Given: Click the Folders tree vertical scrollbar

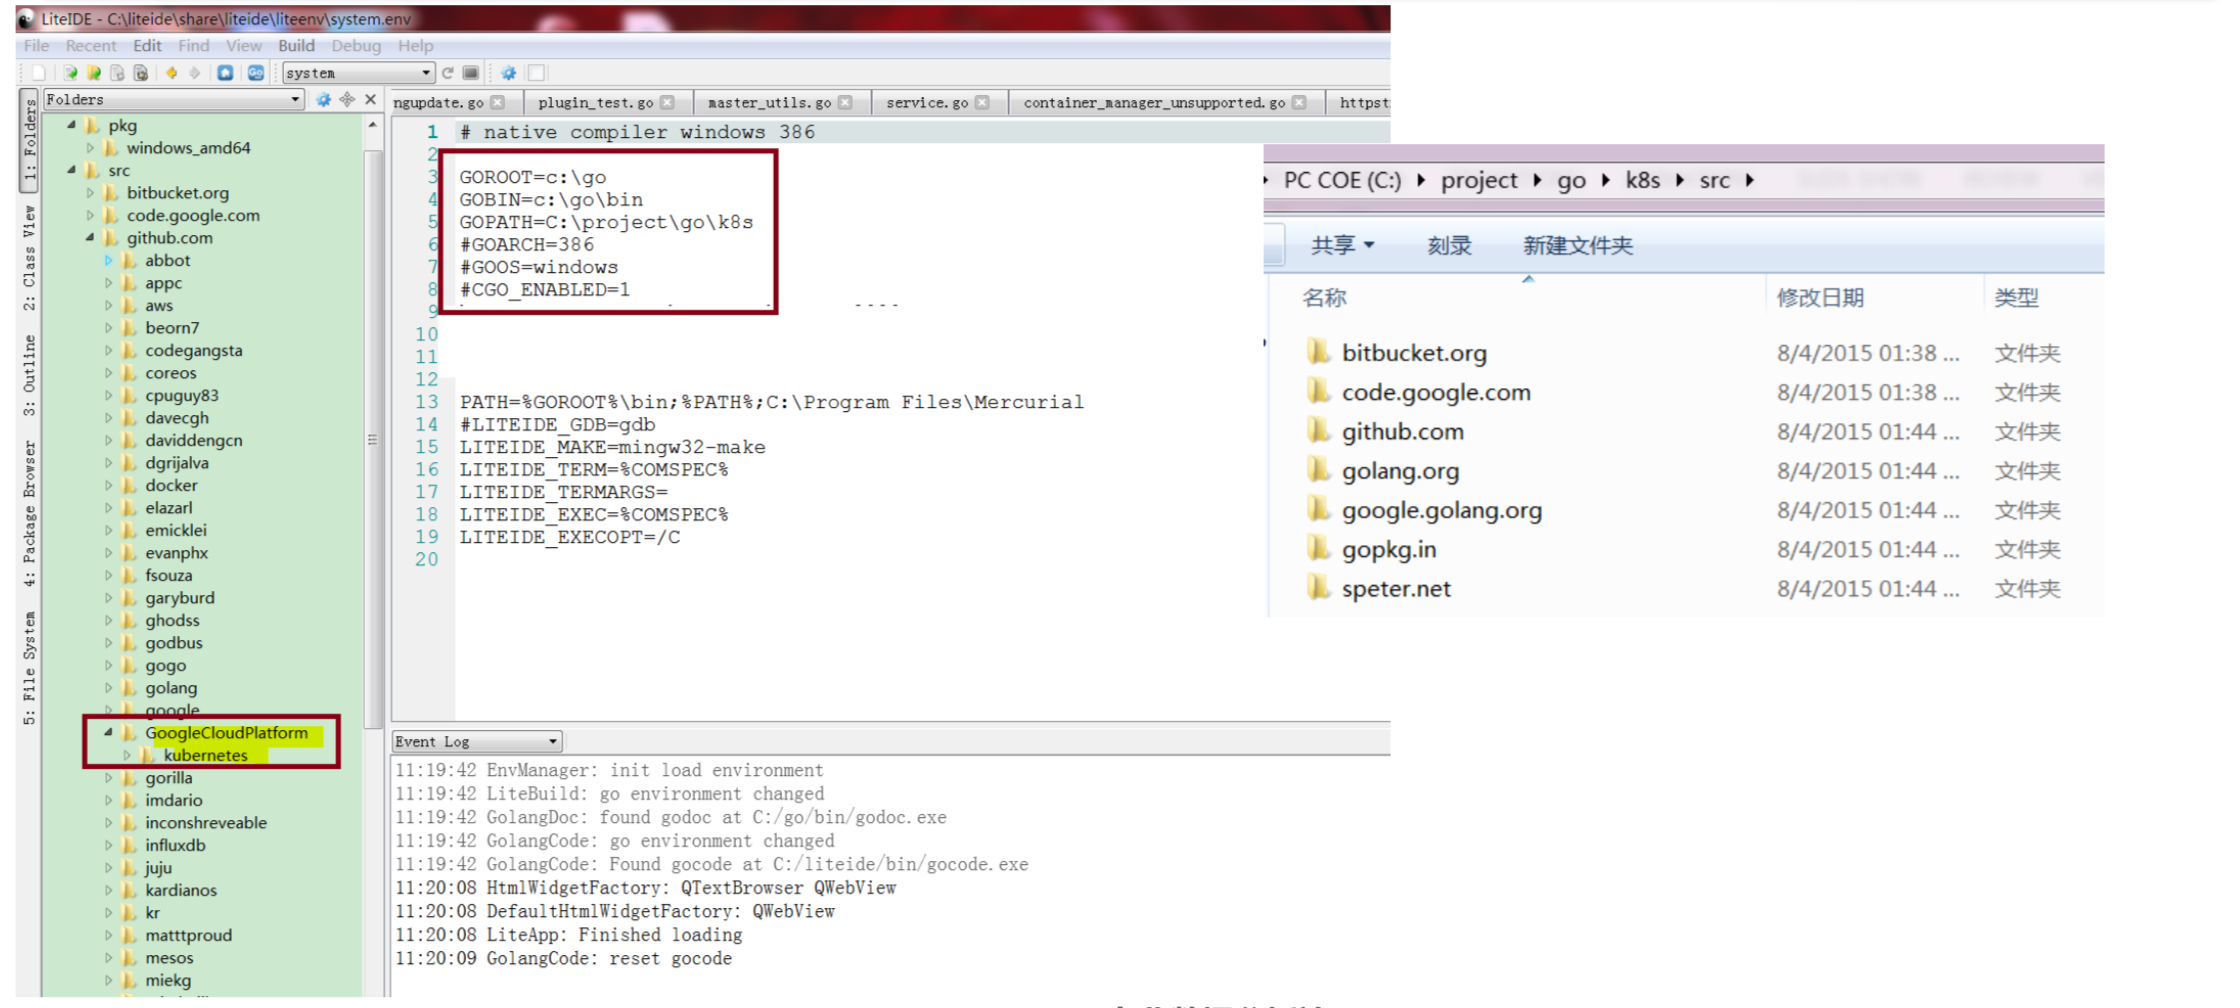Looking at the screenshot, I should (372, 440).
